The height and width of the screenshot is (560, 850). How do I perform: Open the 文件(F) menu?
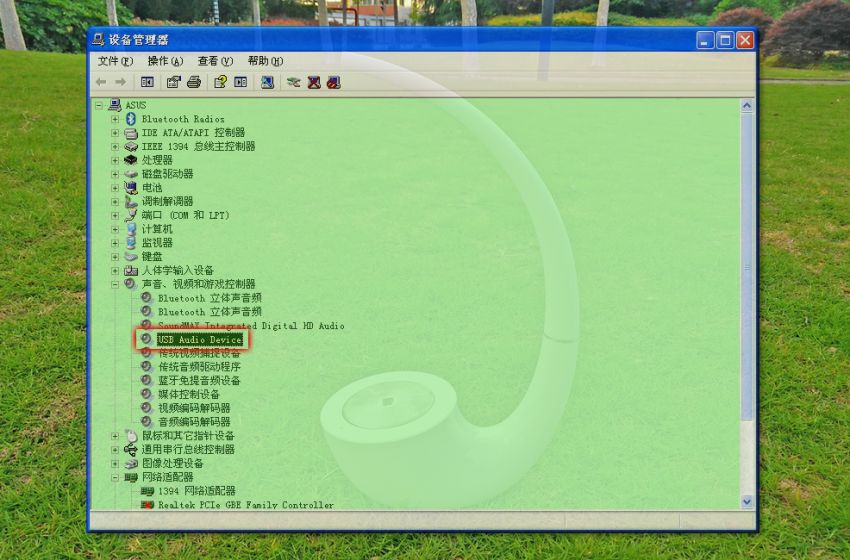pos(115,61)
